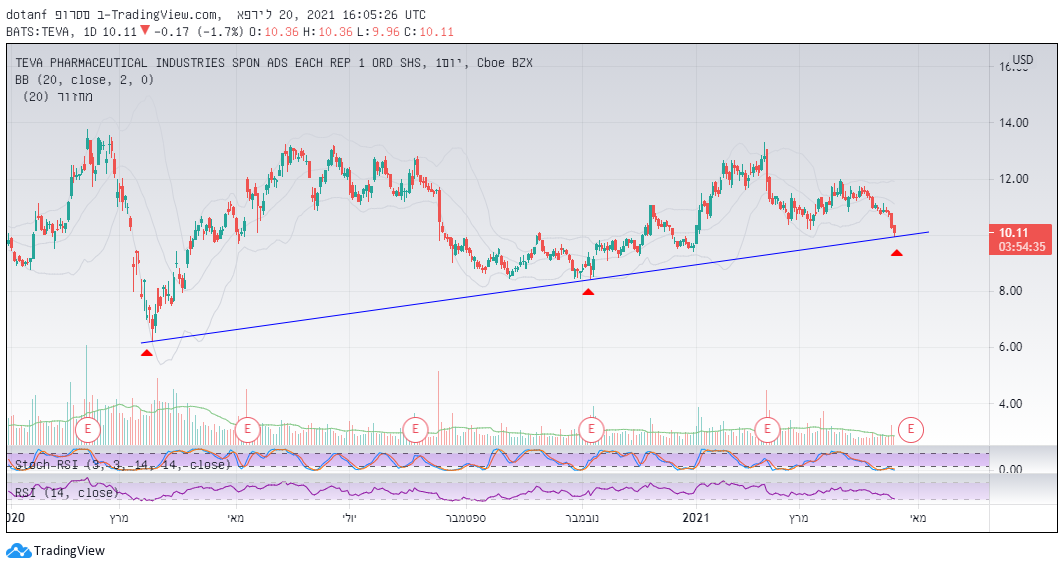Click the TEVA PHARMACEUTICAL INDUSTRIES chart title
The width and height of the screenshot is (1064, 569).
tap(274, 62)
